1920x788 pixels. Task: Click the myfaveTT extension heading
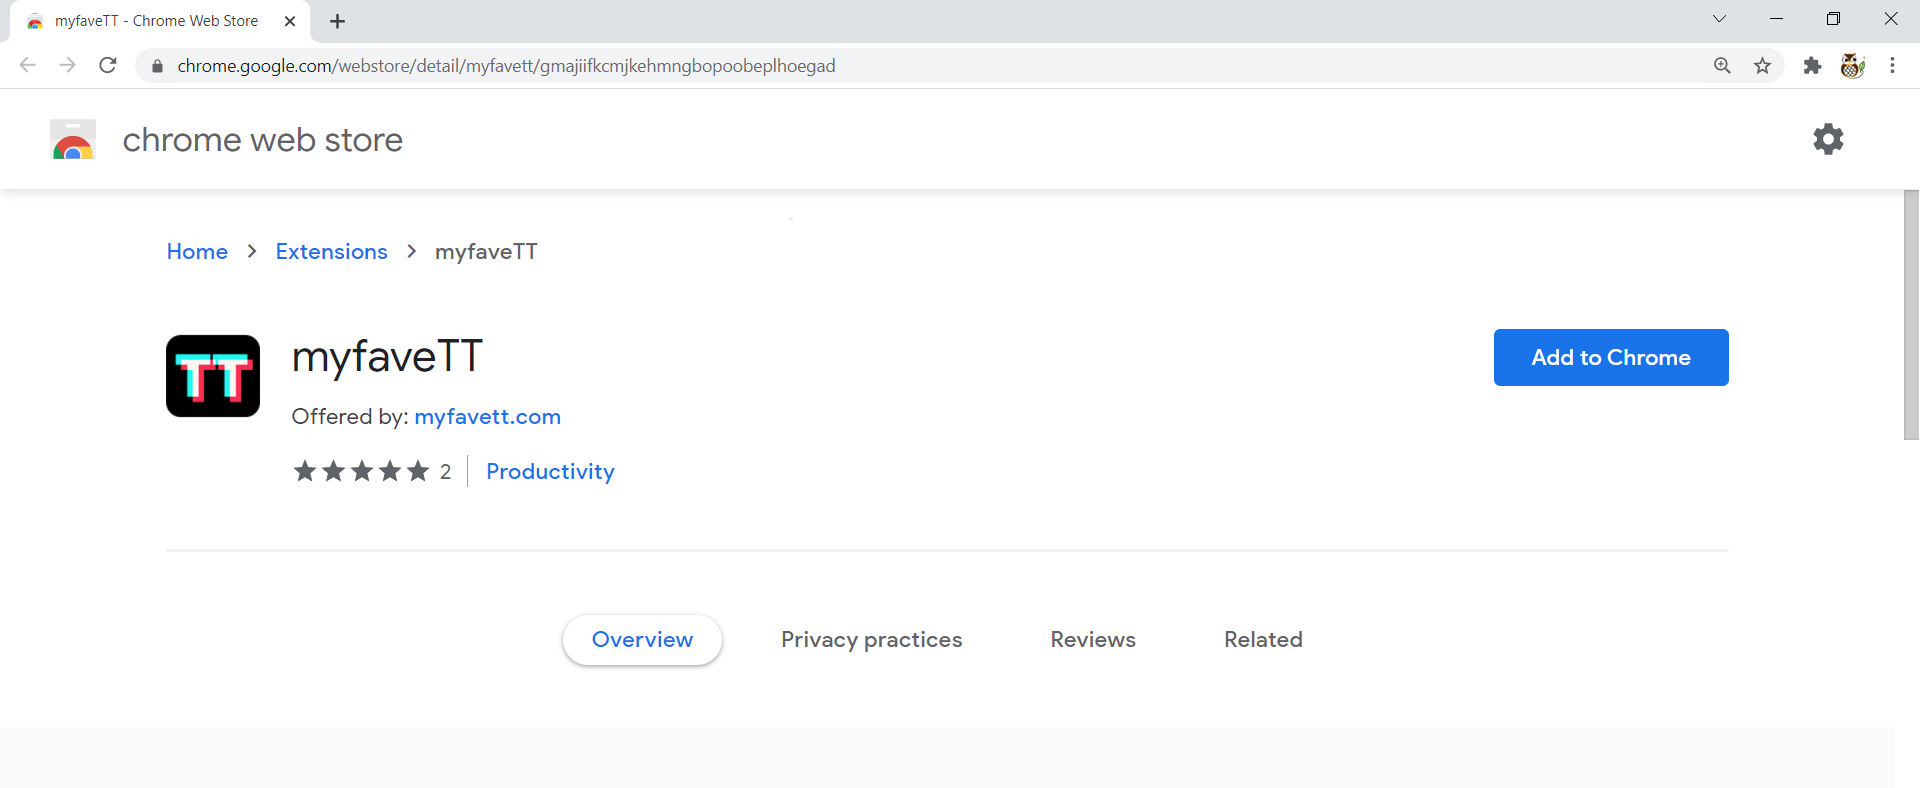coord(387,357)
